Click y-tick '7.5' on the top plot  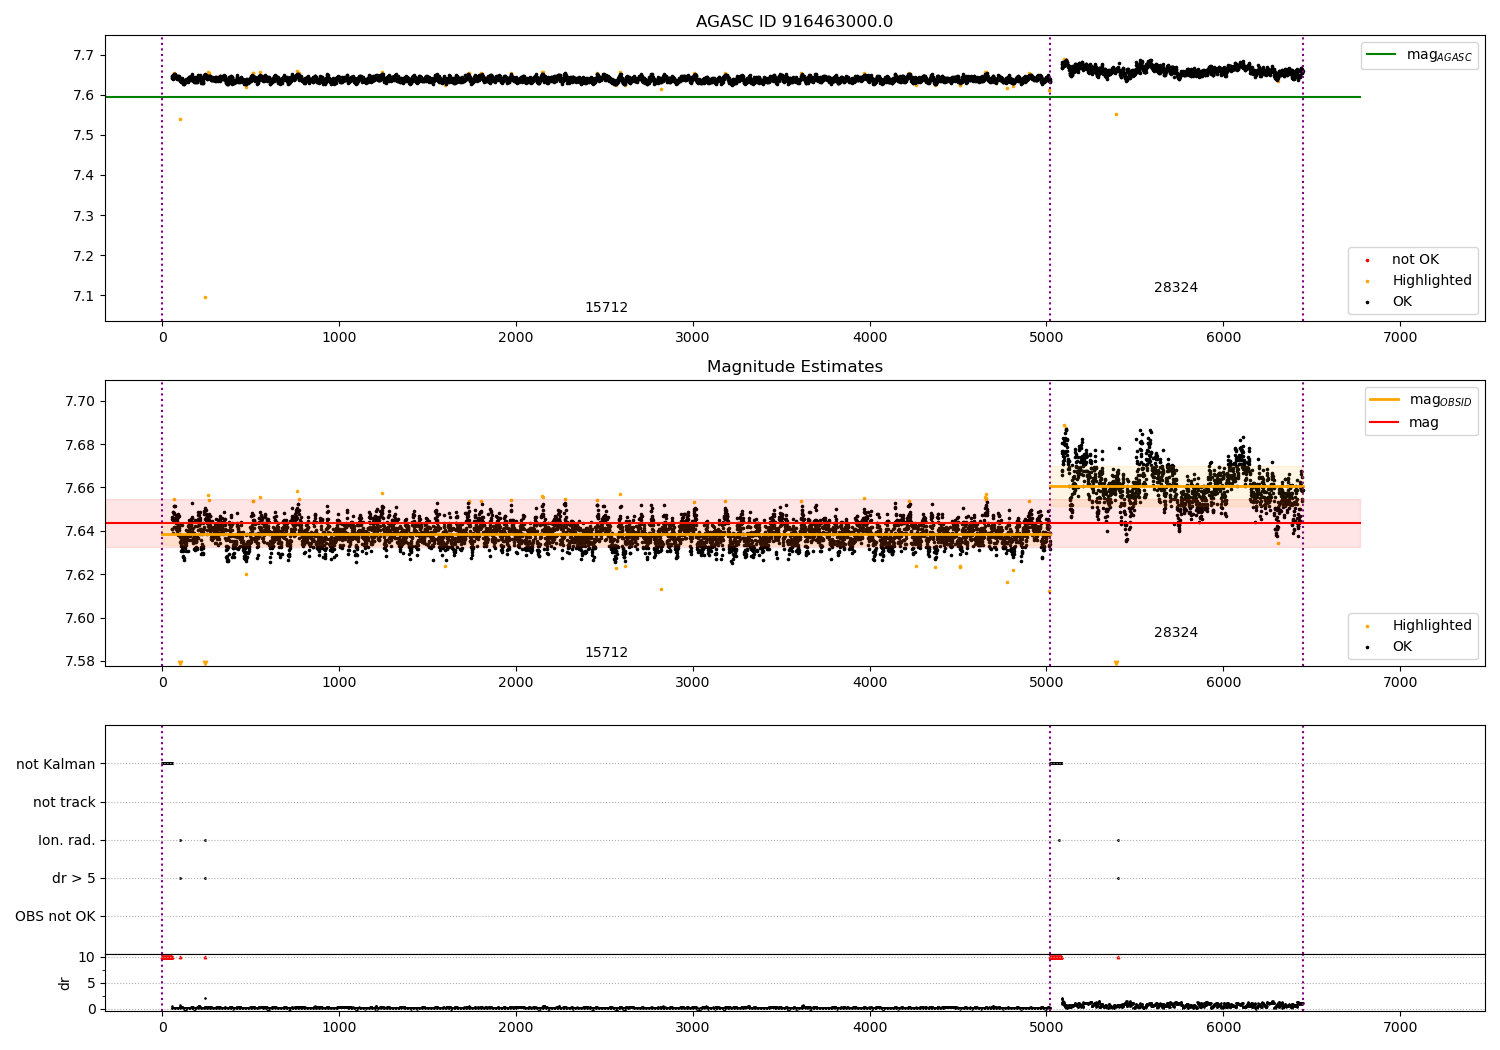pyautogui.click(x=84, y=136)
